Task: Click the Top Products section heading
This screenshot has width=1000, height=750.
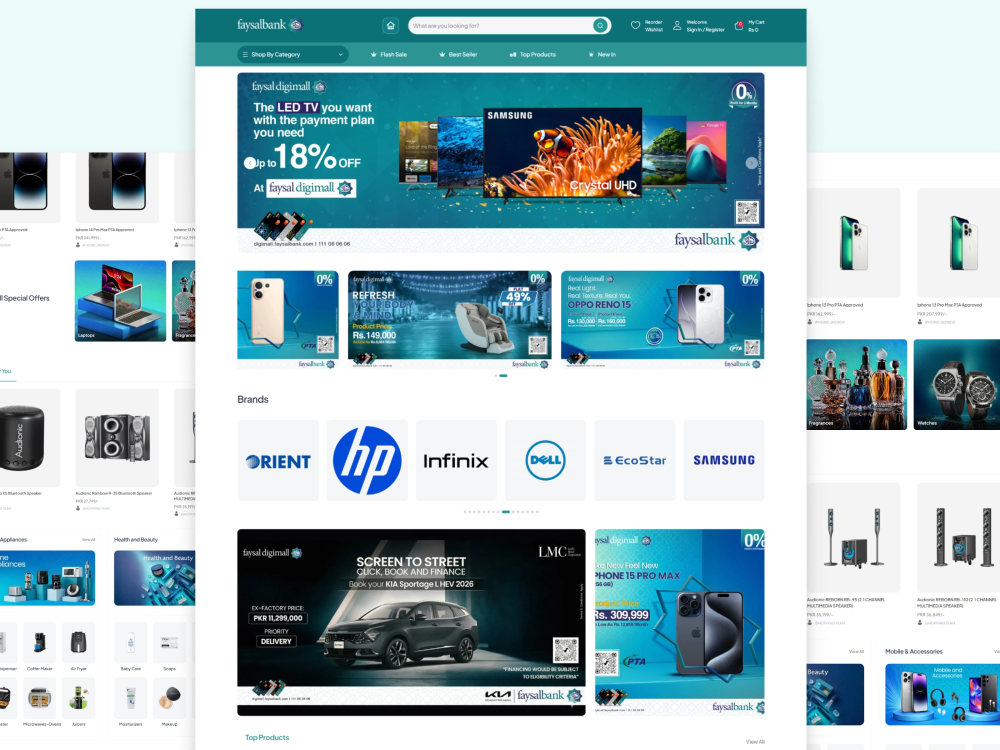Action: tap(267, 737)
